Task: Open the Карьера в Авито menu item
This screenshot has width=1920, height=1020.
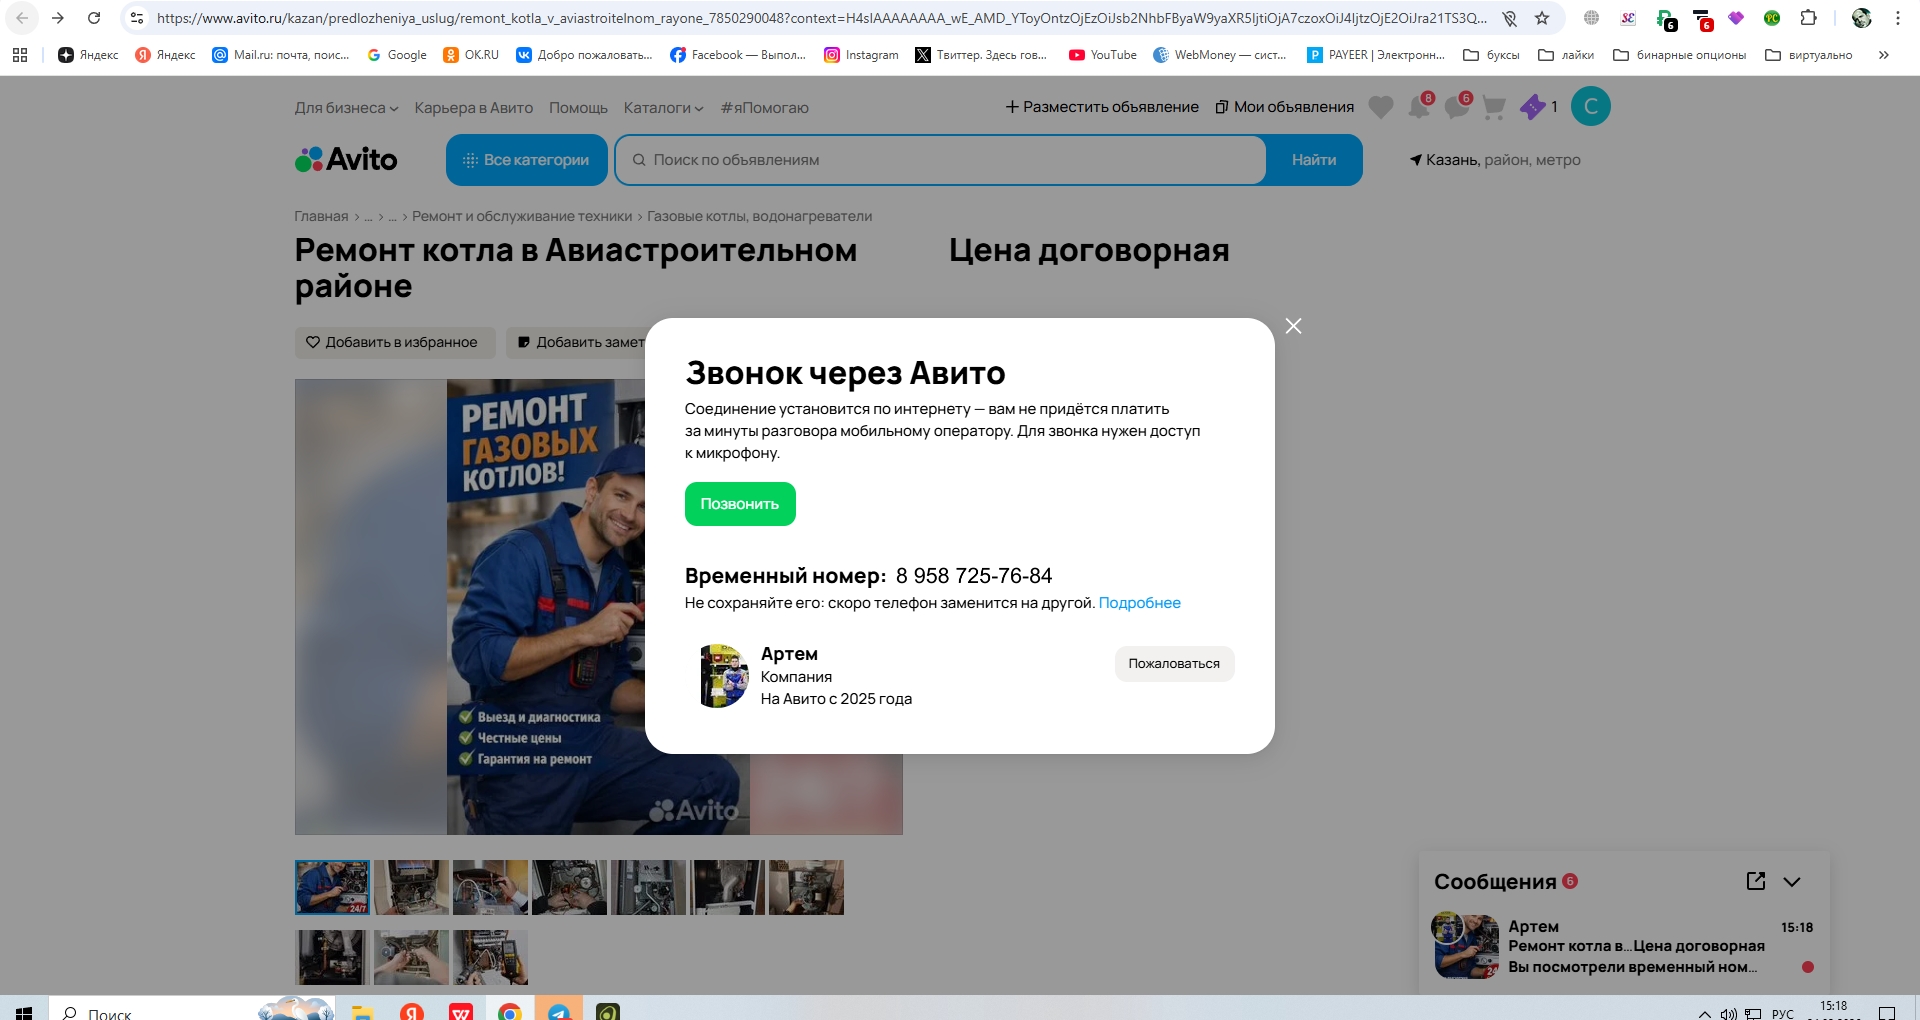Action: point(474,108)
